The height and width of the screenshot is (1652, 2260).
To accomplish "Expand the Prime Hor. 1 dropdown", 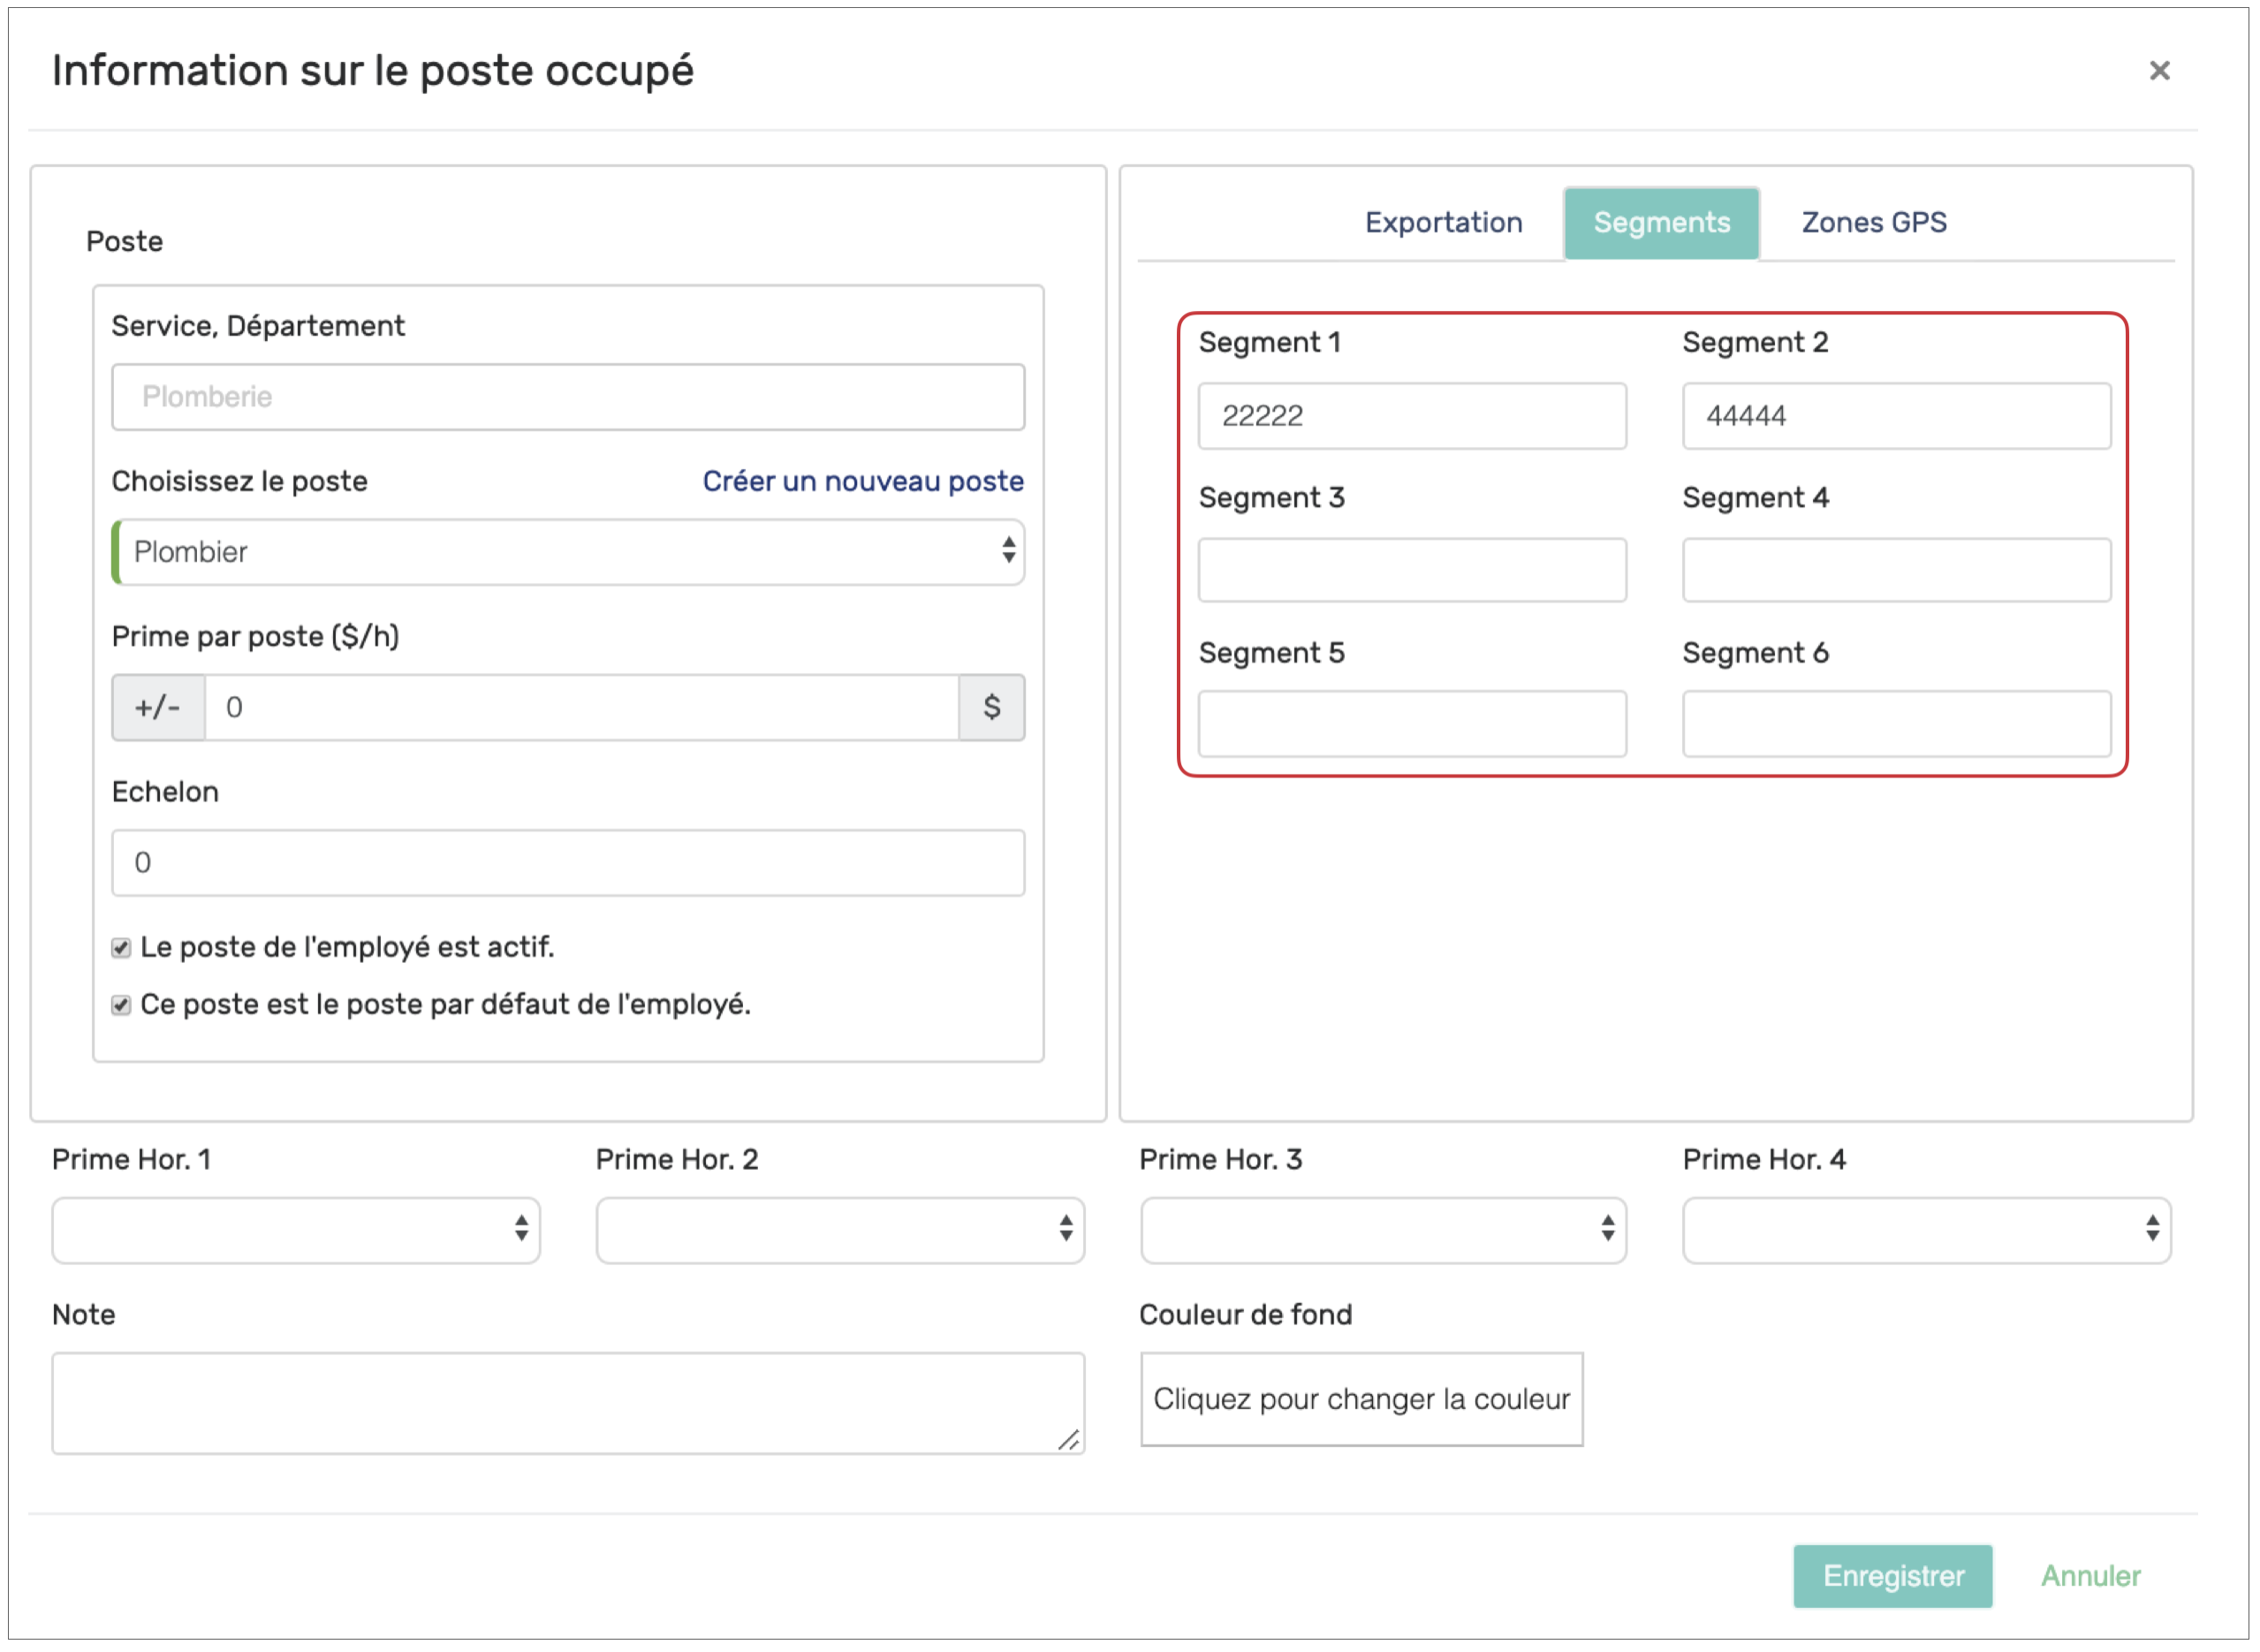I will [x=296, y=1229].
